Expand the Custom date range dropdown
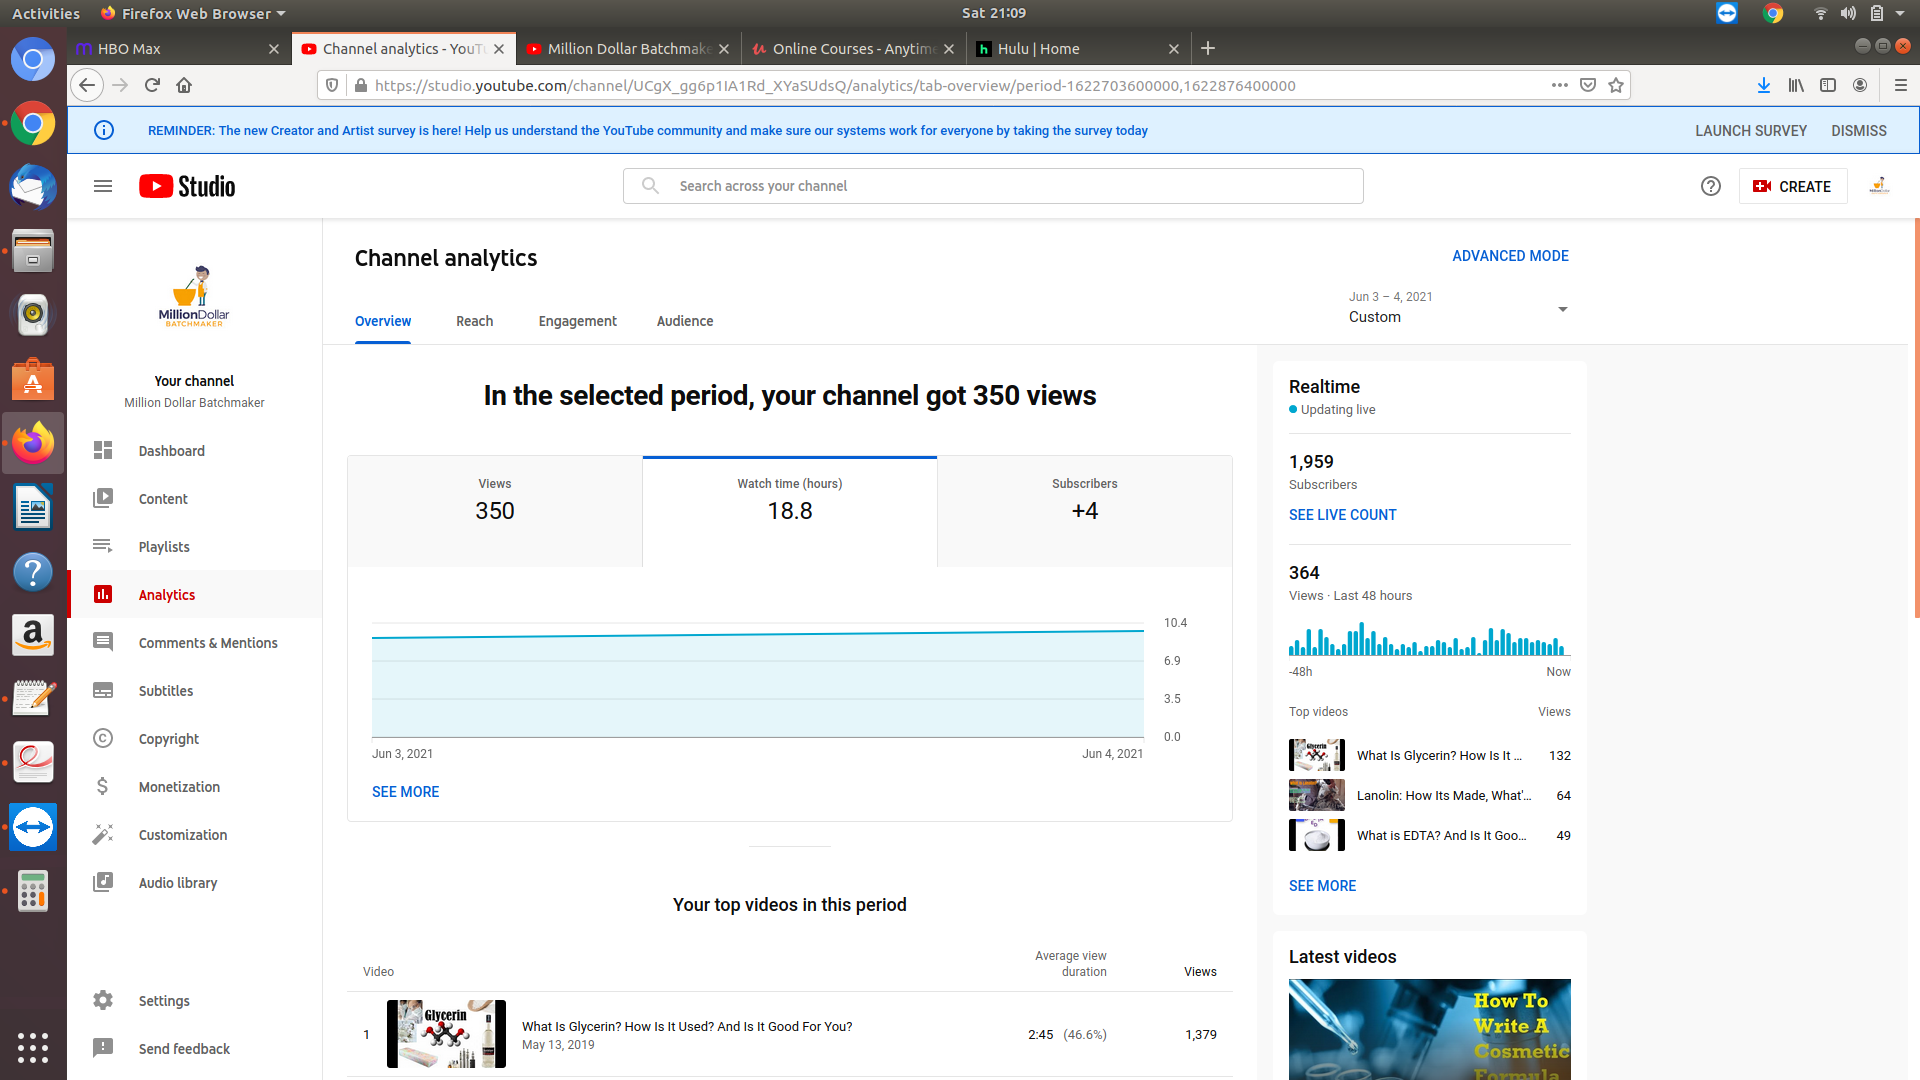The width and height of the screenshot is (1920, 1080). [1562, 309]
